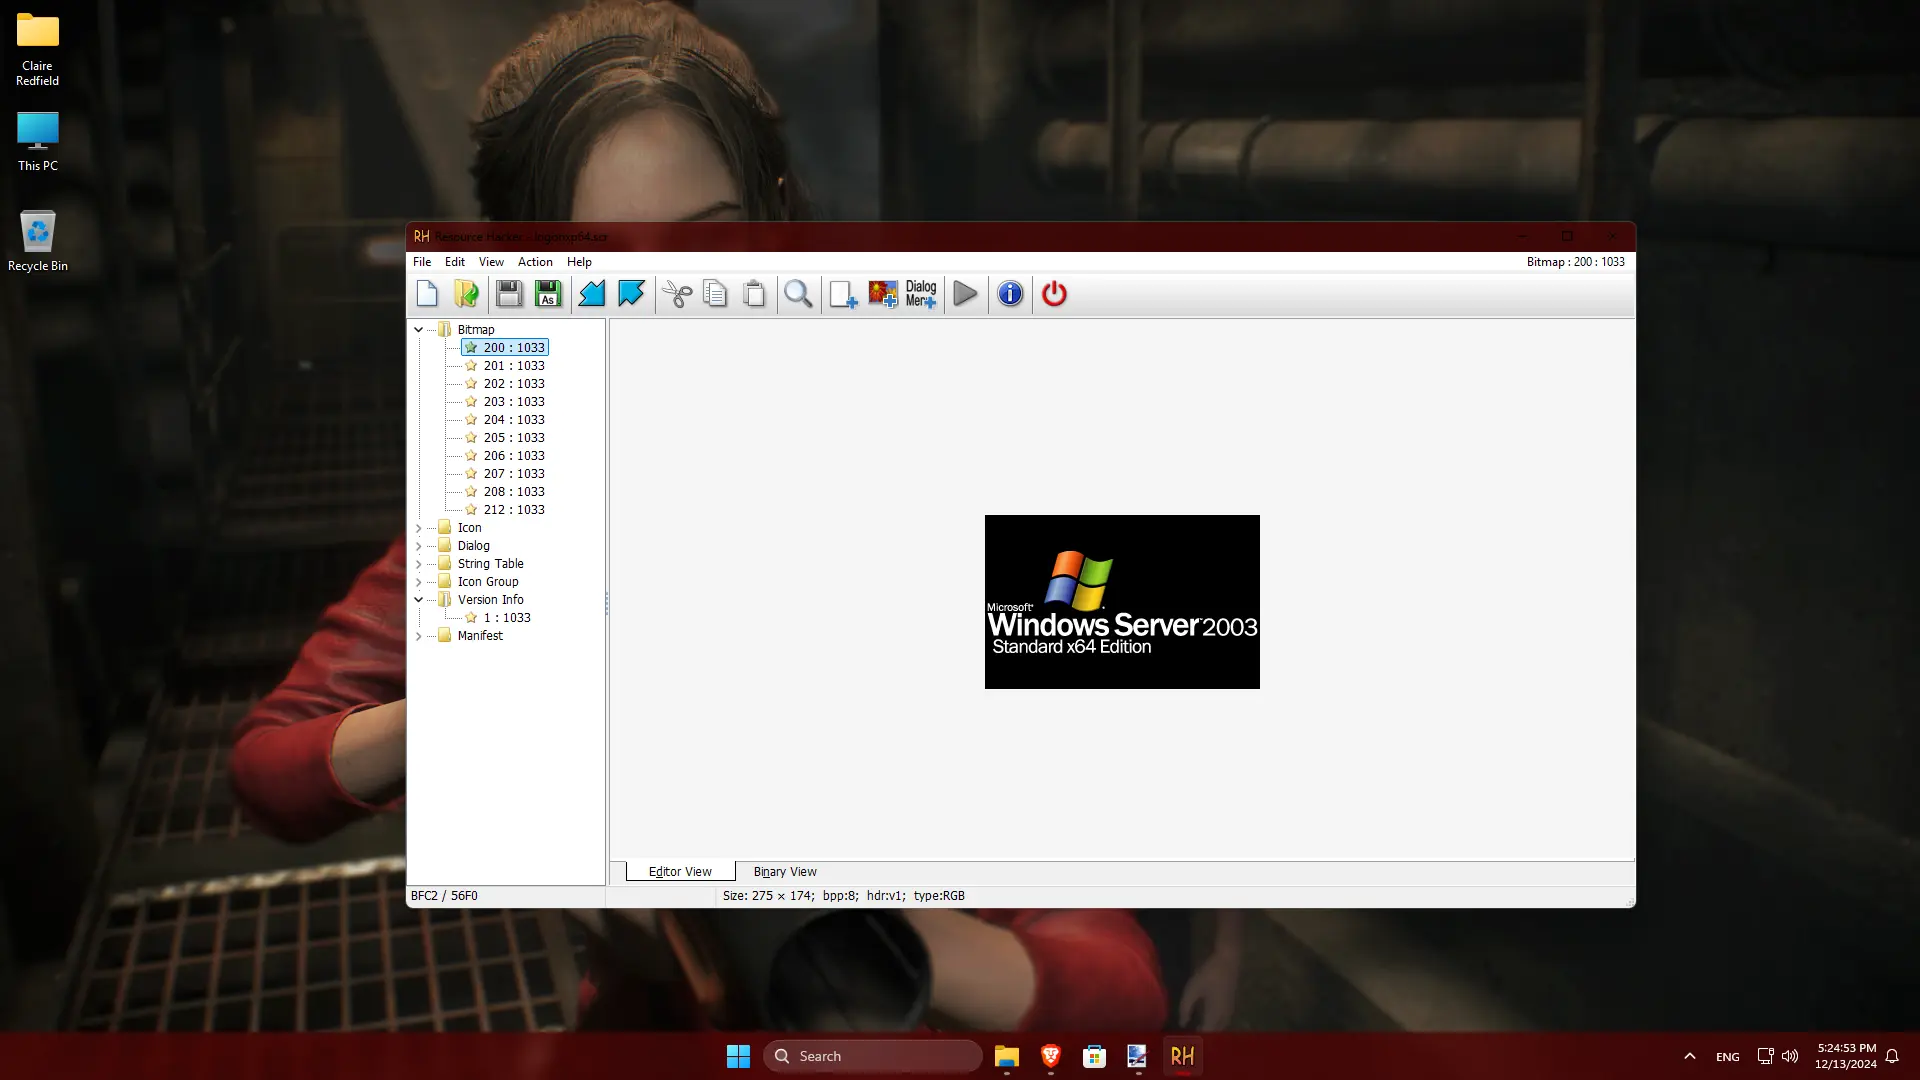
Task: Open a file with the folder icon
Action: (466, 294)
